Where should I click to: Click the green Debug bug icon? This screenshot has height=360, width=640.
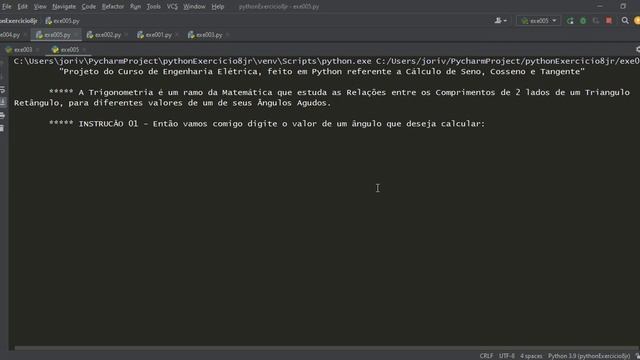[x=583, y=20]
